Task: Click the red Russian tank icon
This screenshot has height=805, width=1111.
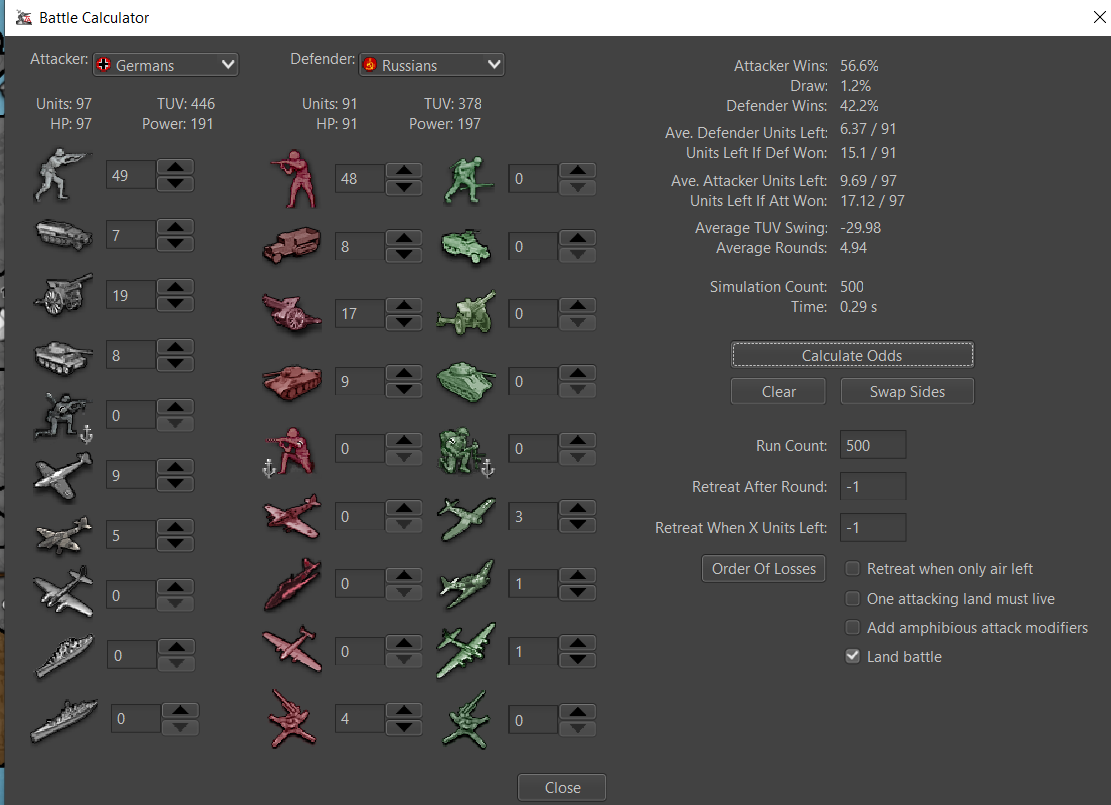Action: pyautogui.click(x=292, y=381)
